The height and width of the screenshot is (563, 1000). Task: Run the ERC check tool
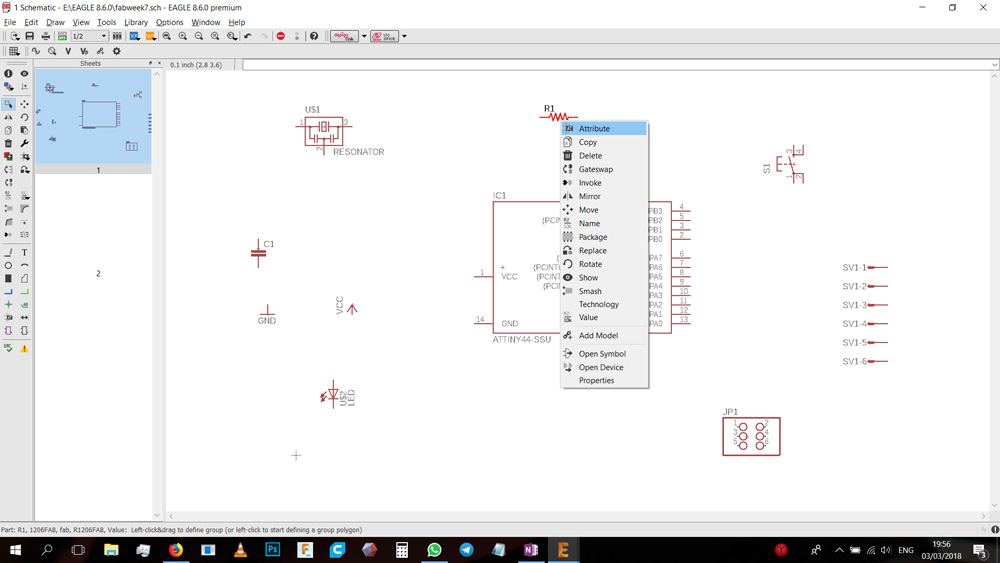coord(8,348)
